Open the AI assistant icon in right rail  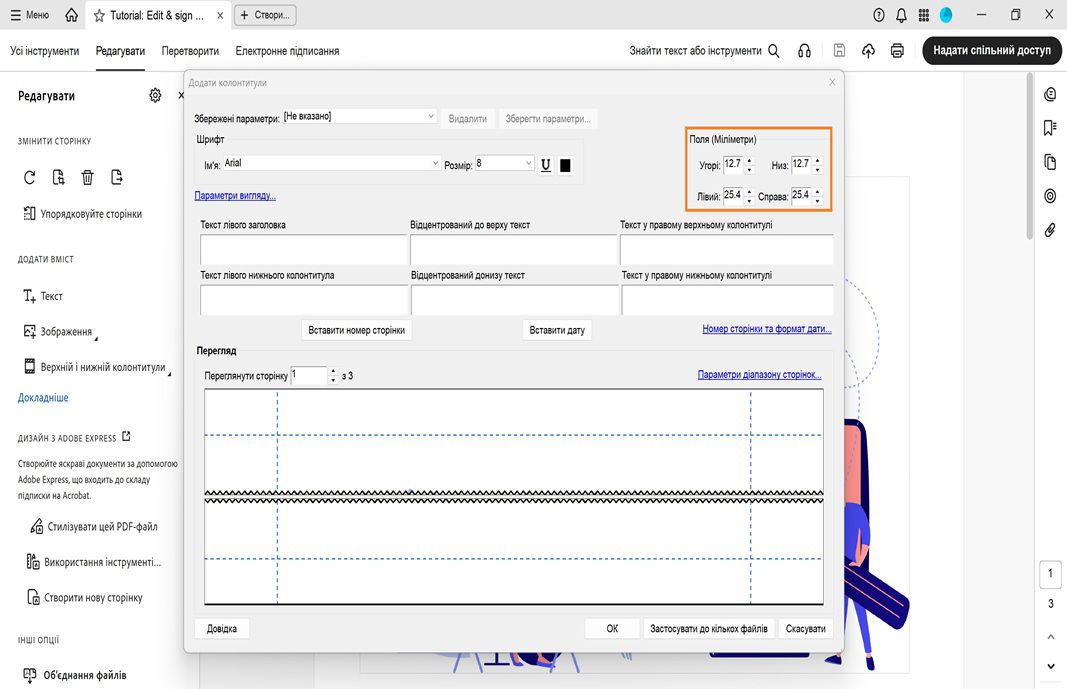pos(1050,95)
